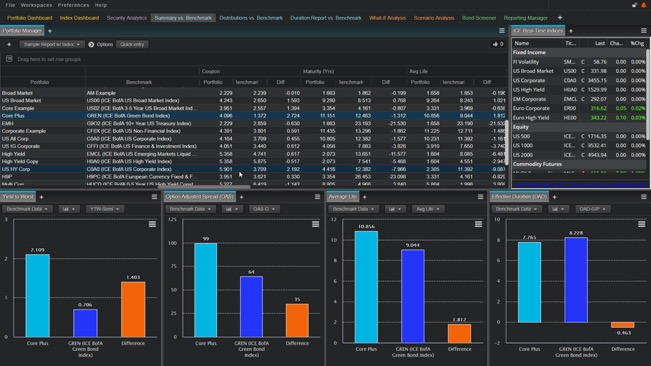Click the notification bell icon
651x366 pixels.
click(x=644, y=5)
